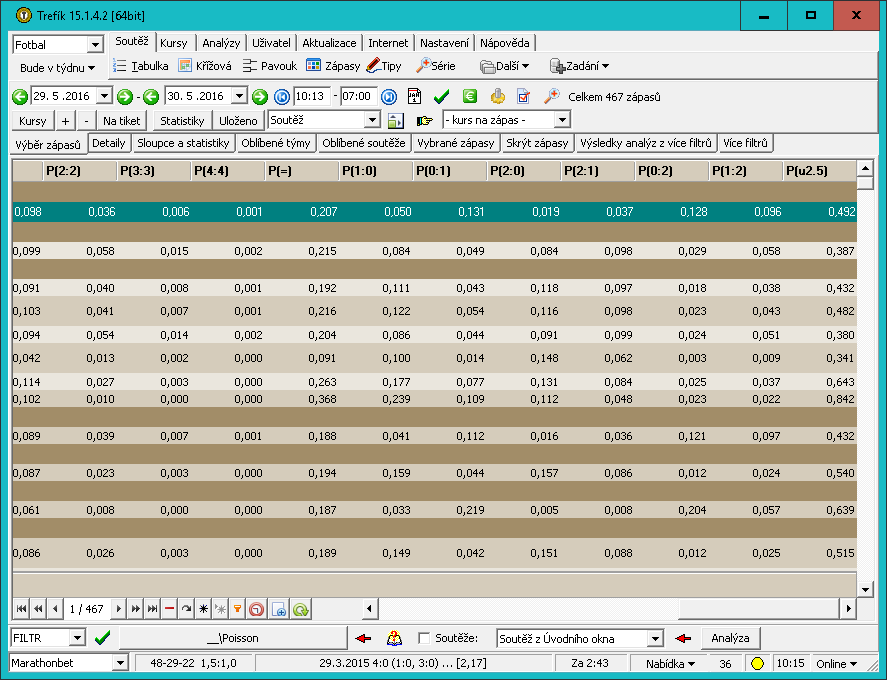
Task: Click the Tipy pencil icon
Action: pyautogui.click(x=373, y=66)
